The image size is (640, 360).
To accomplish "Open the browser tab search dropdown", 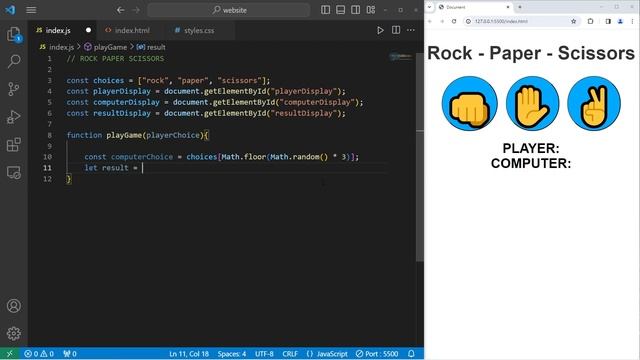I will pyautogui.click(x=429, y=7).
